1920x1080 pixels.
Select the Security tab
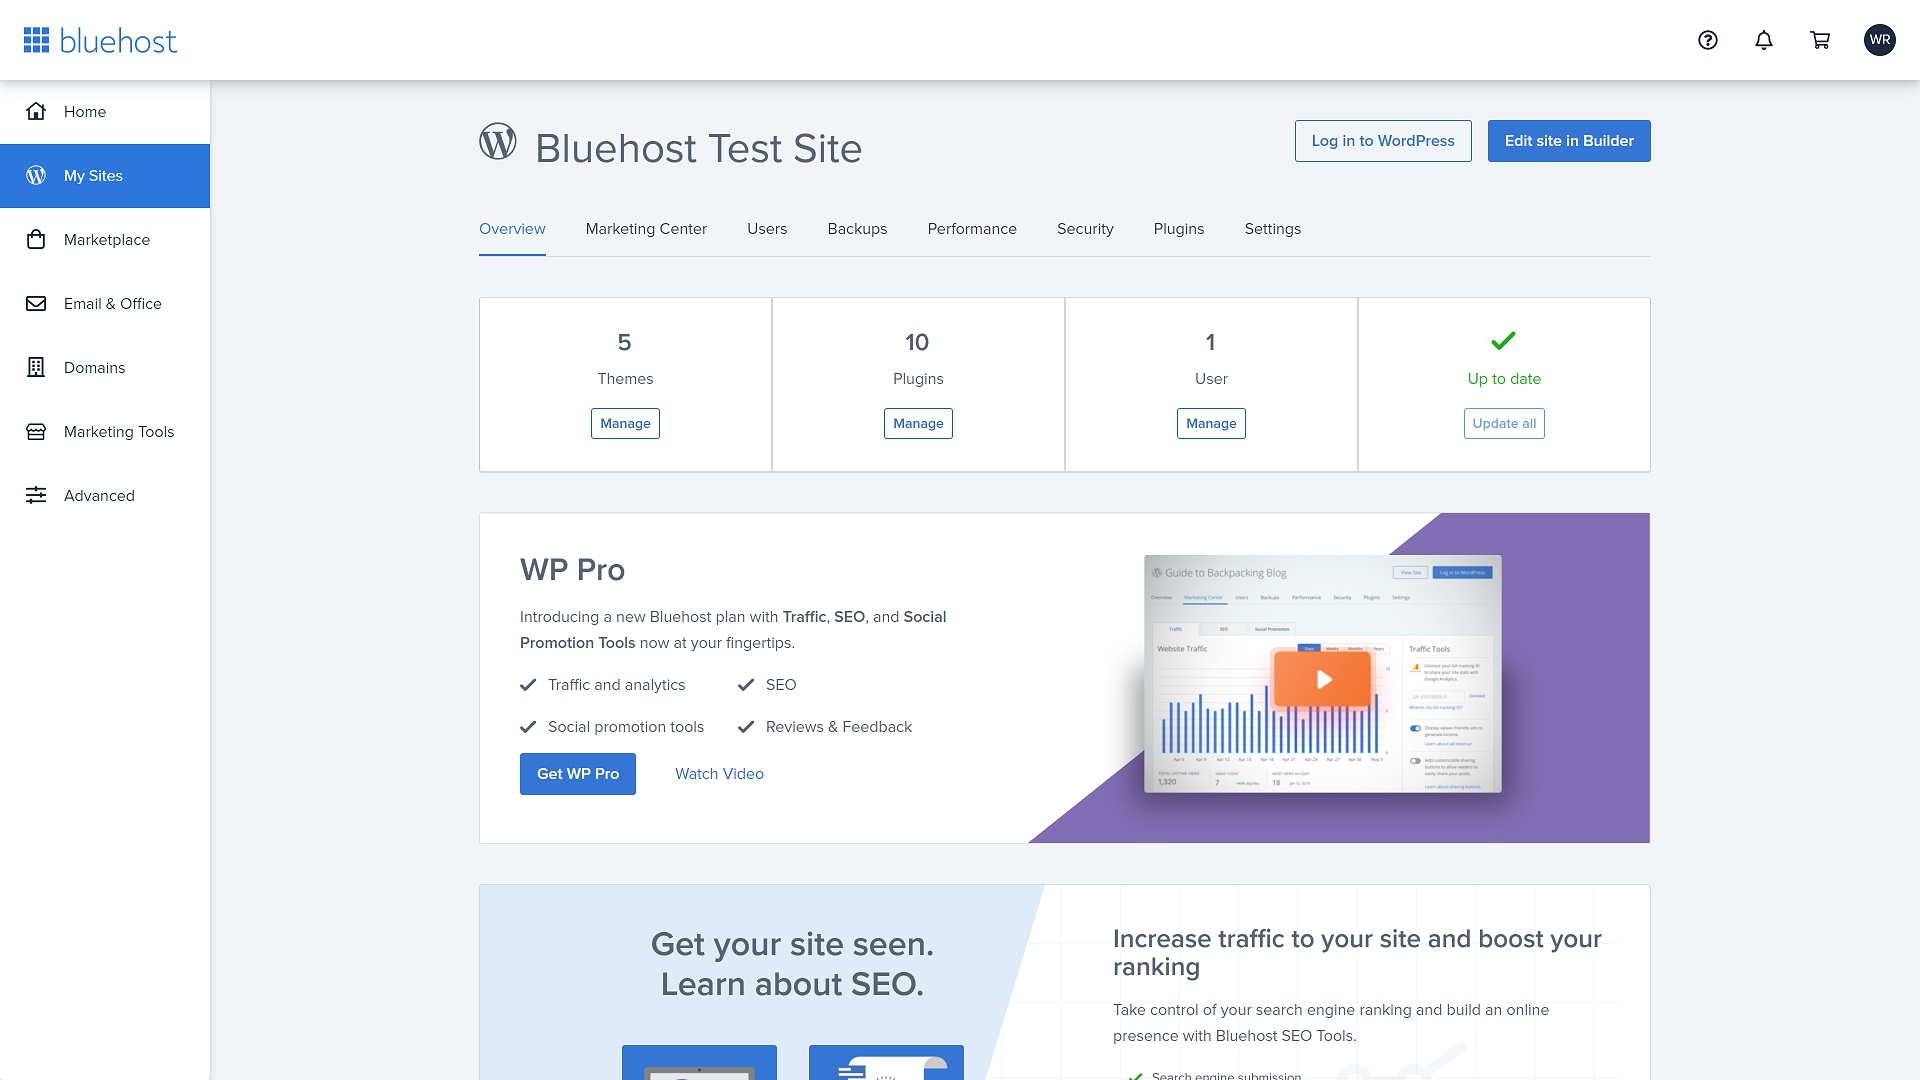click(1084, 228)
